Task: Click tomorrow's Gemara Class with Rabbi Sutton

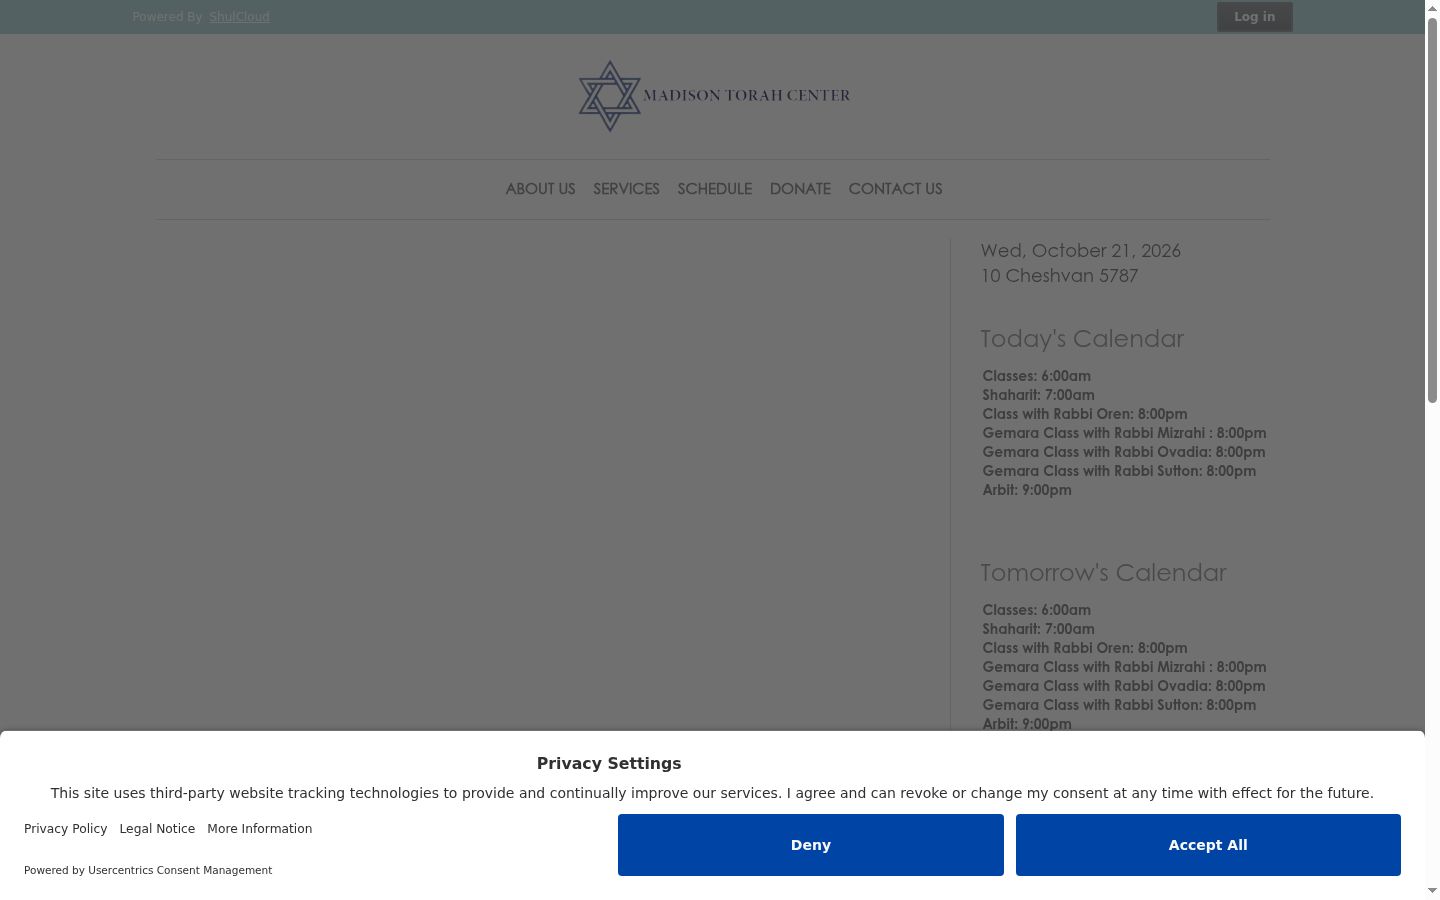Action: click(1119, 705)
